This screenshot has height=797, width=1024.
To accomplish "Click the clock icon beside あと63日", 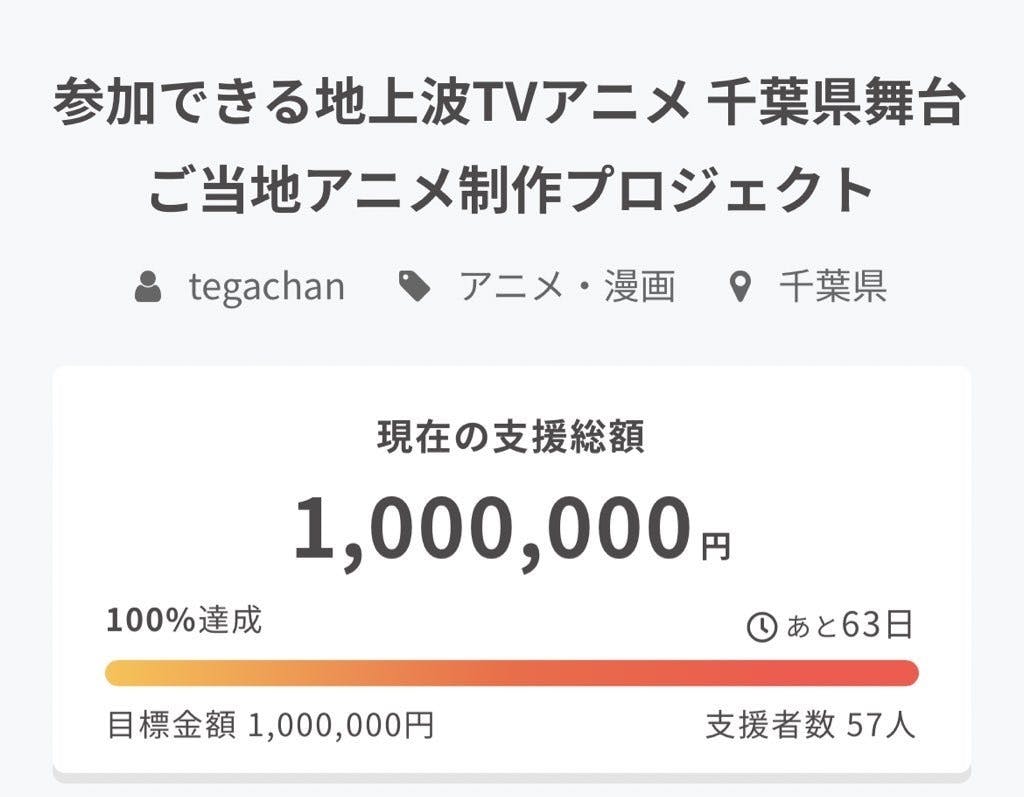I will pyautogui.click(x=762, y=628).
